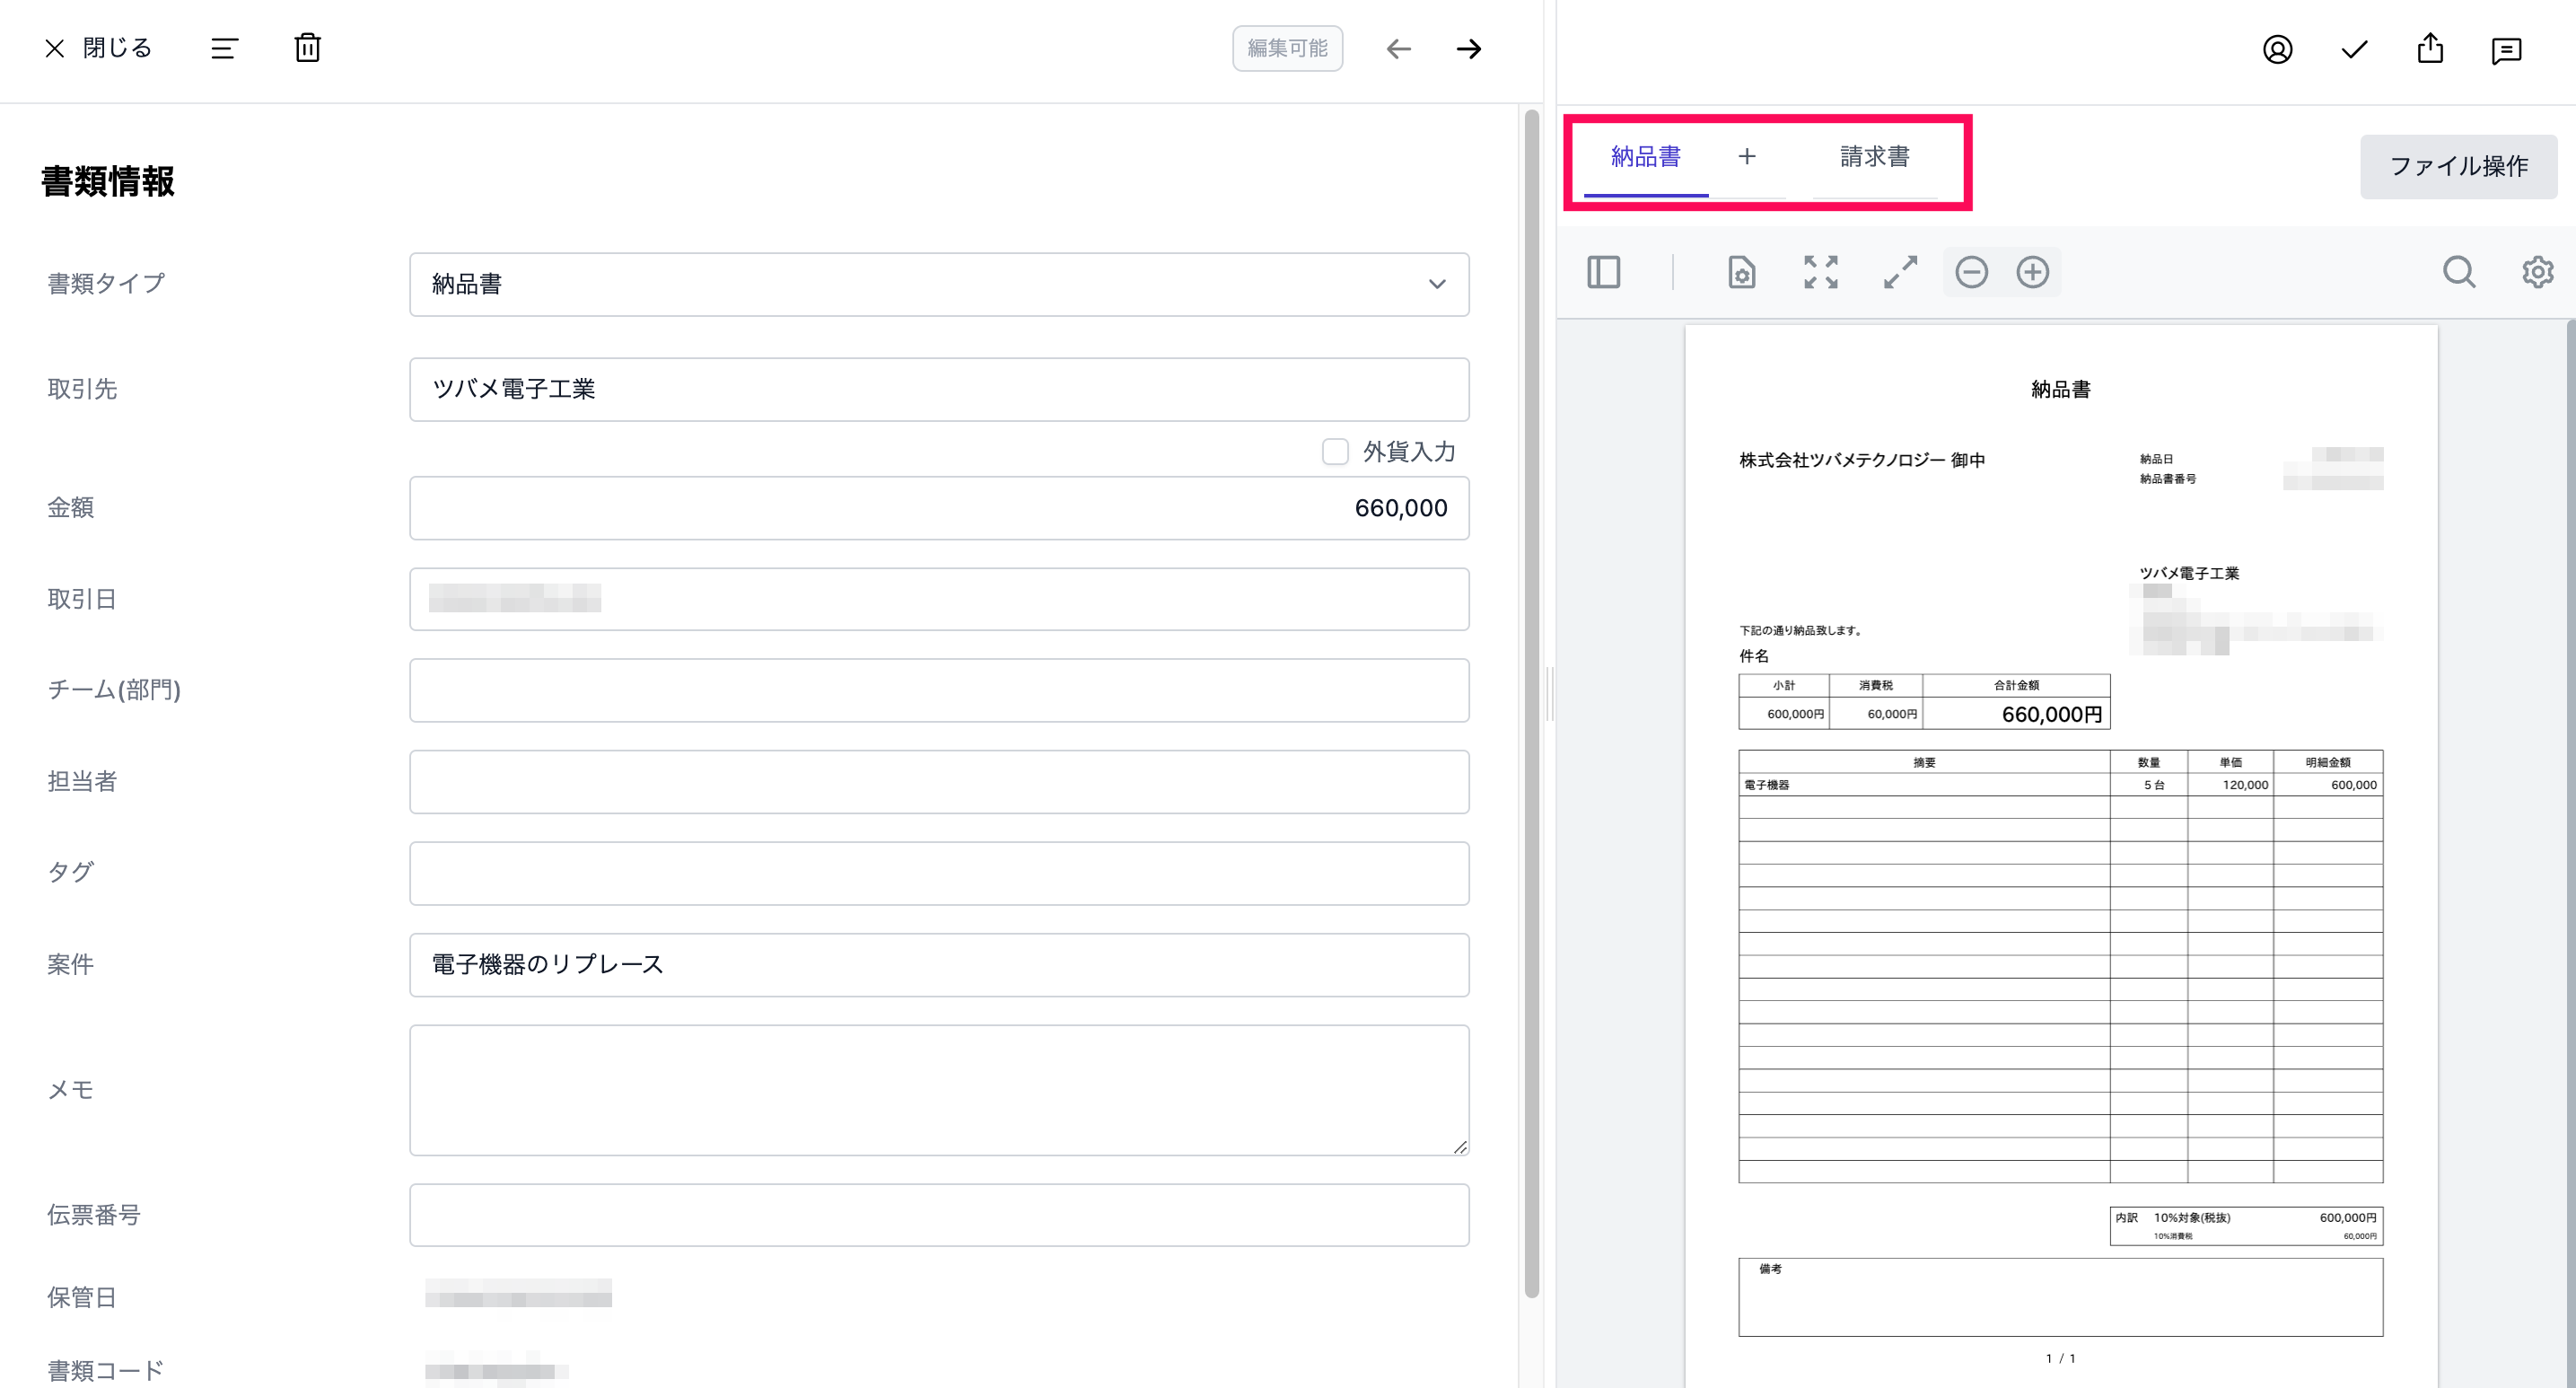Viewport: 2576px width, 1388px height.
Task: Open the user account icon
Action: pyautogui.click(x=2277, y=49)
